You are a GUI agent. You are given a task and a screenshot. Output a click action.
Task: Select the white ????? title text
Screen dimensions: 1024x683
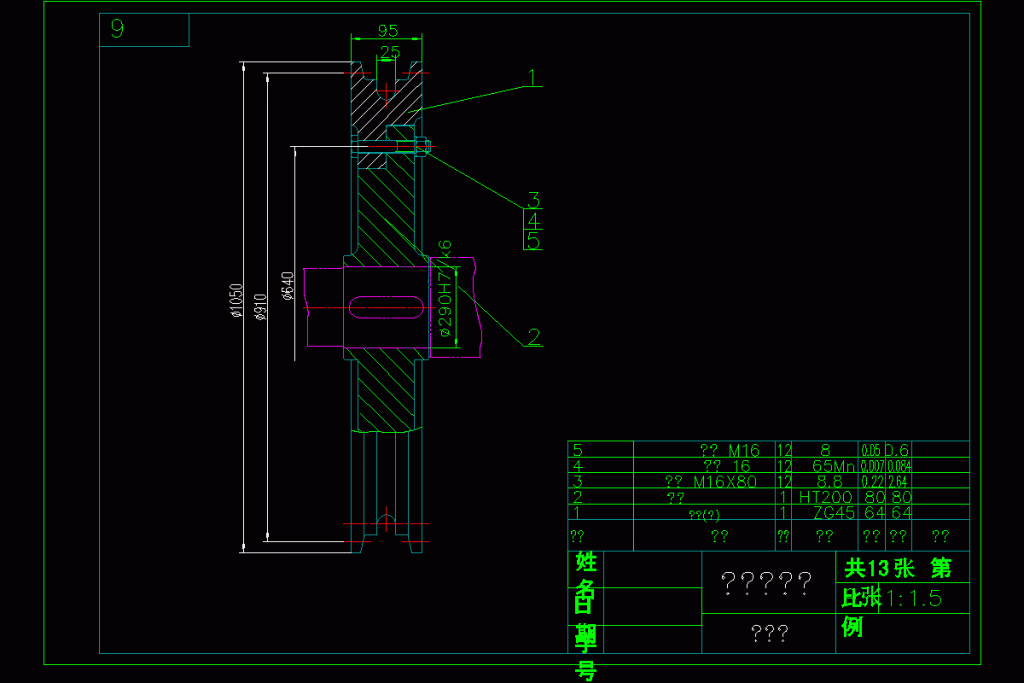(x=766, y=581)
